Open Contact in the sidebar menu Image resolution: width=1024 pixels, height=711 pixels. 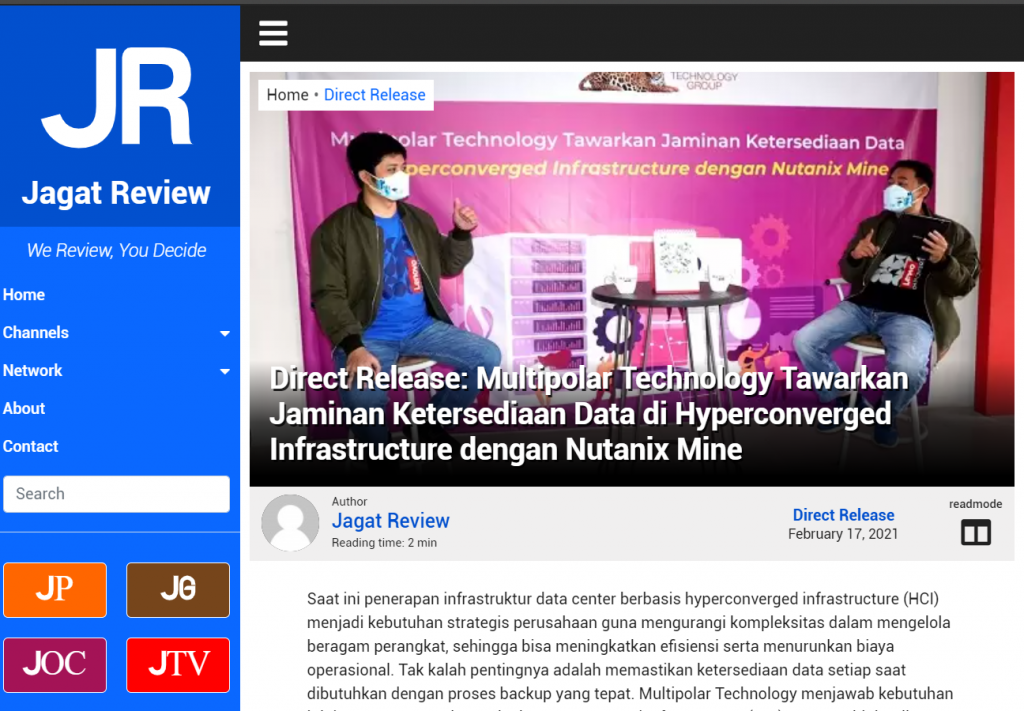tap(30, 446)
